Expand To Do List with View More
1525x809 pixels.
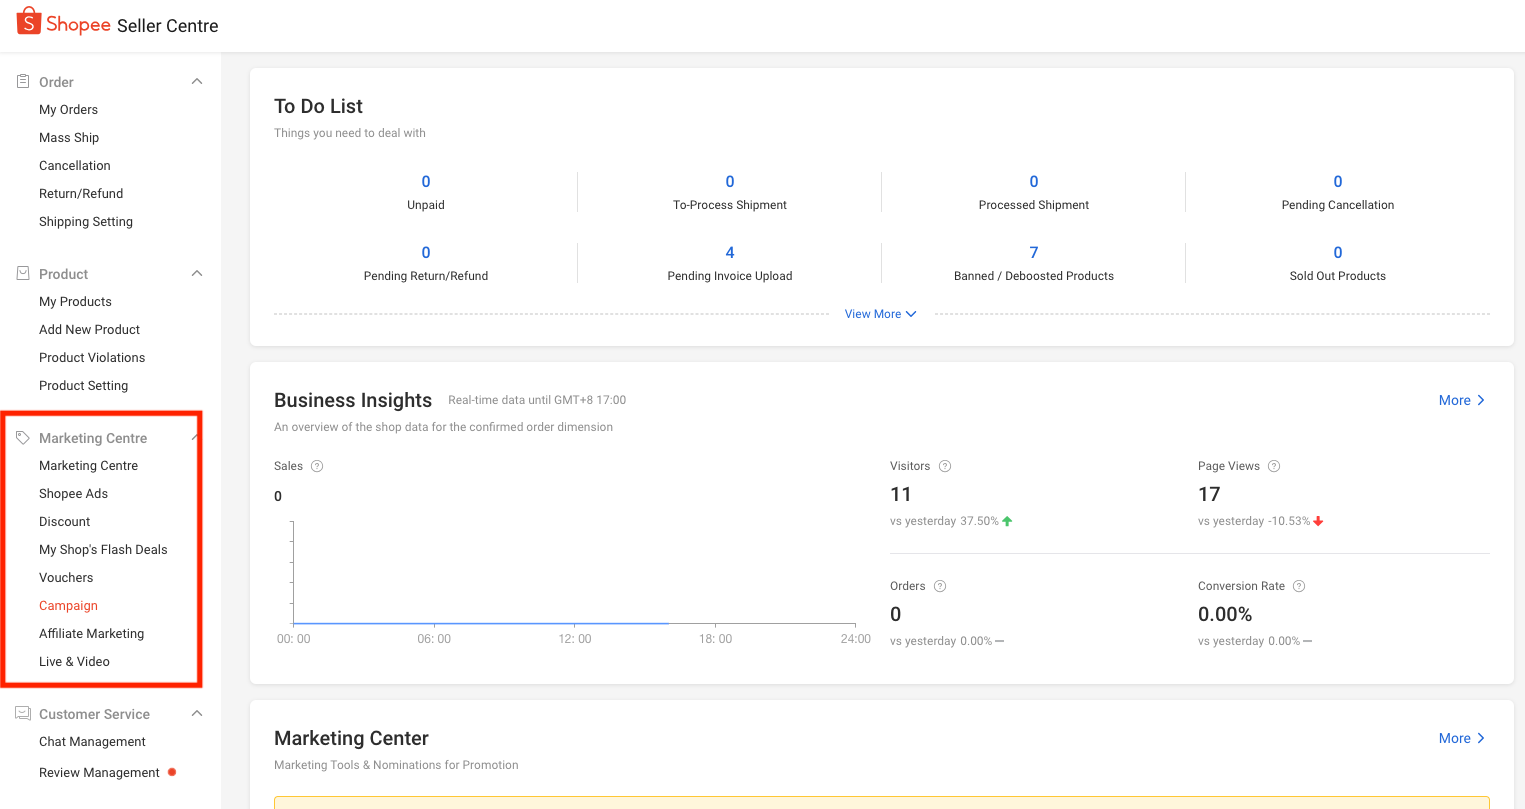[880, 314]
